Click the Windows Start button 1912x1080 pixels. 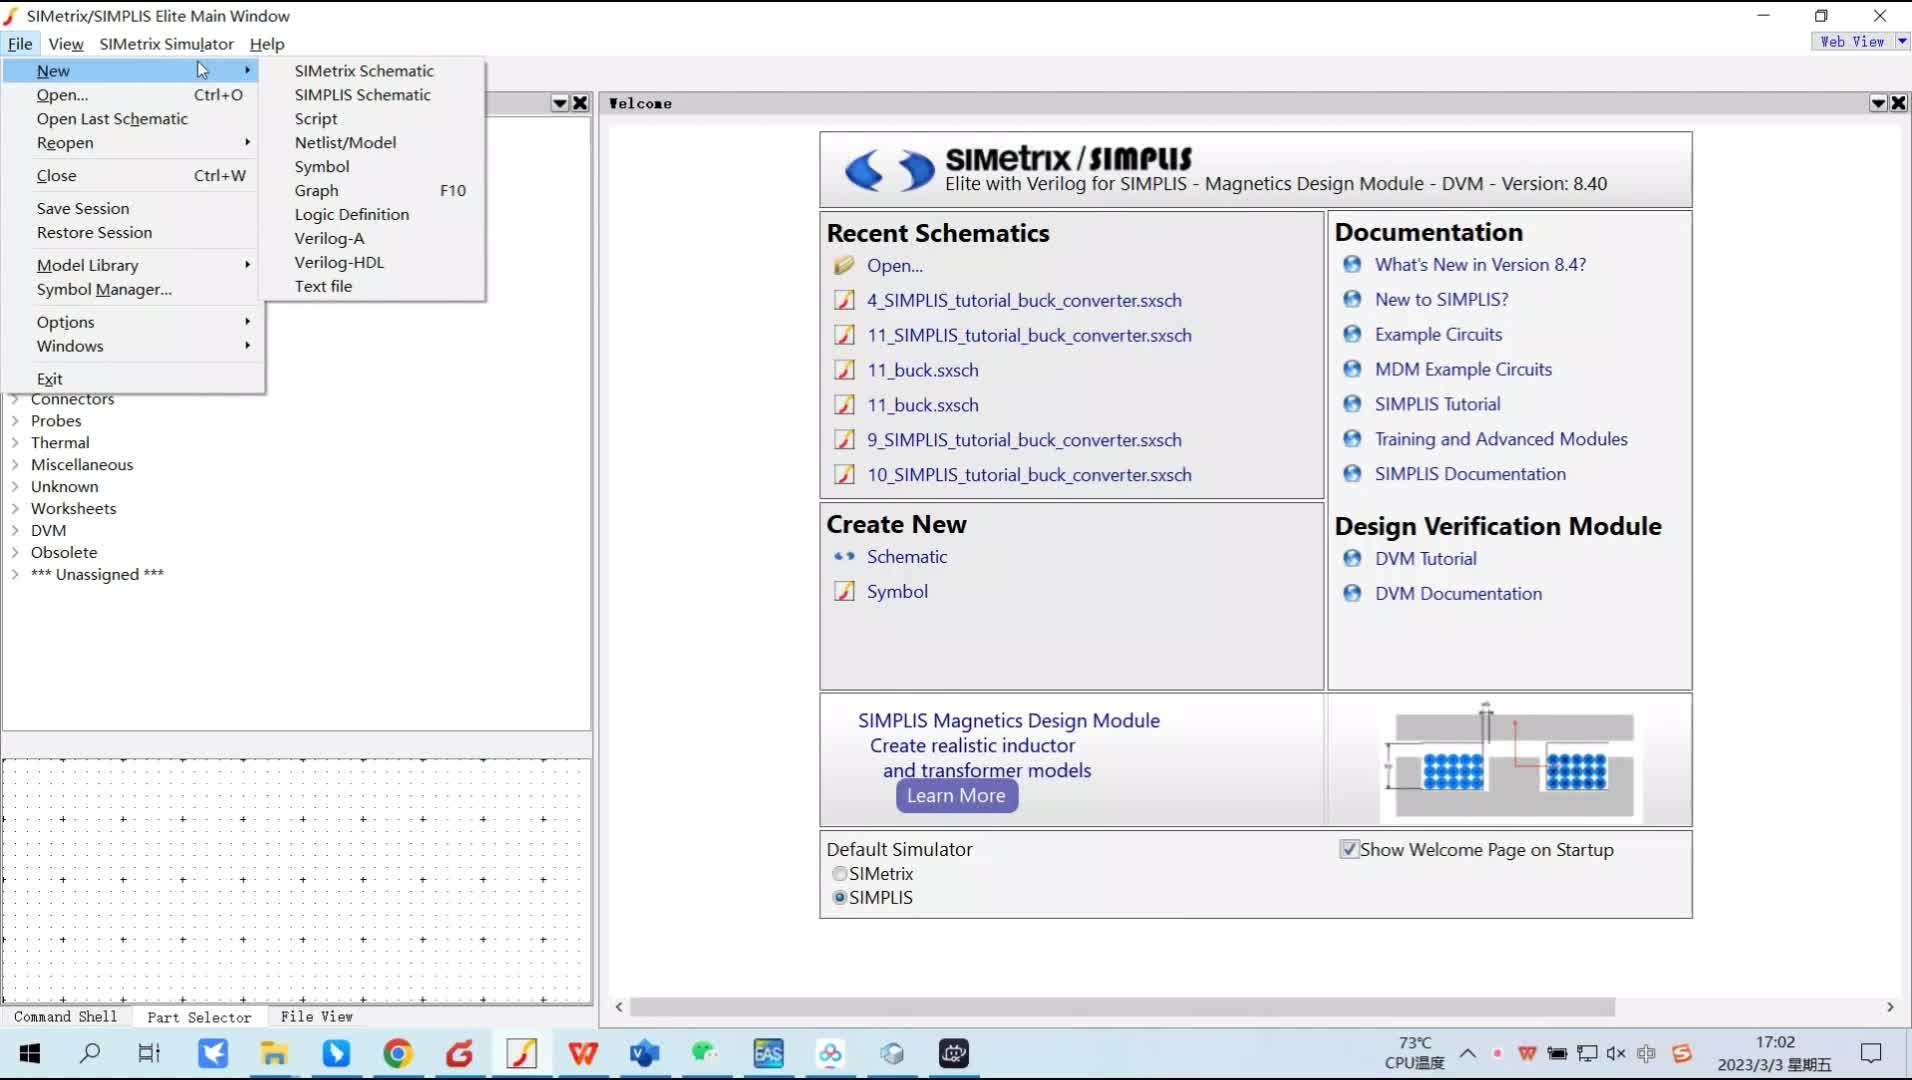(x=29, y=1053)
